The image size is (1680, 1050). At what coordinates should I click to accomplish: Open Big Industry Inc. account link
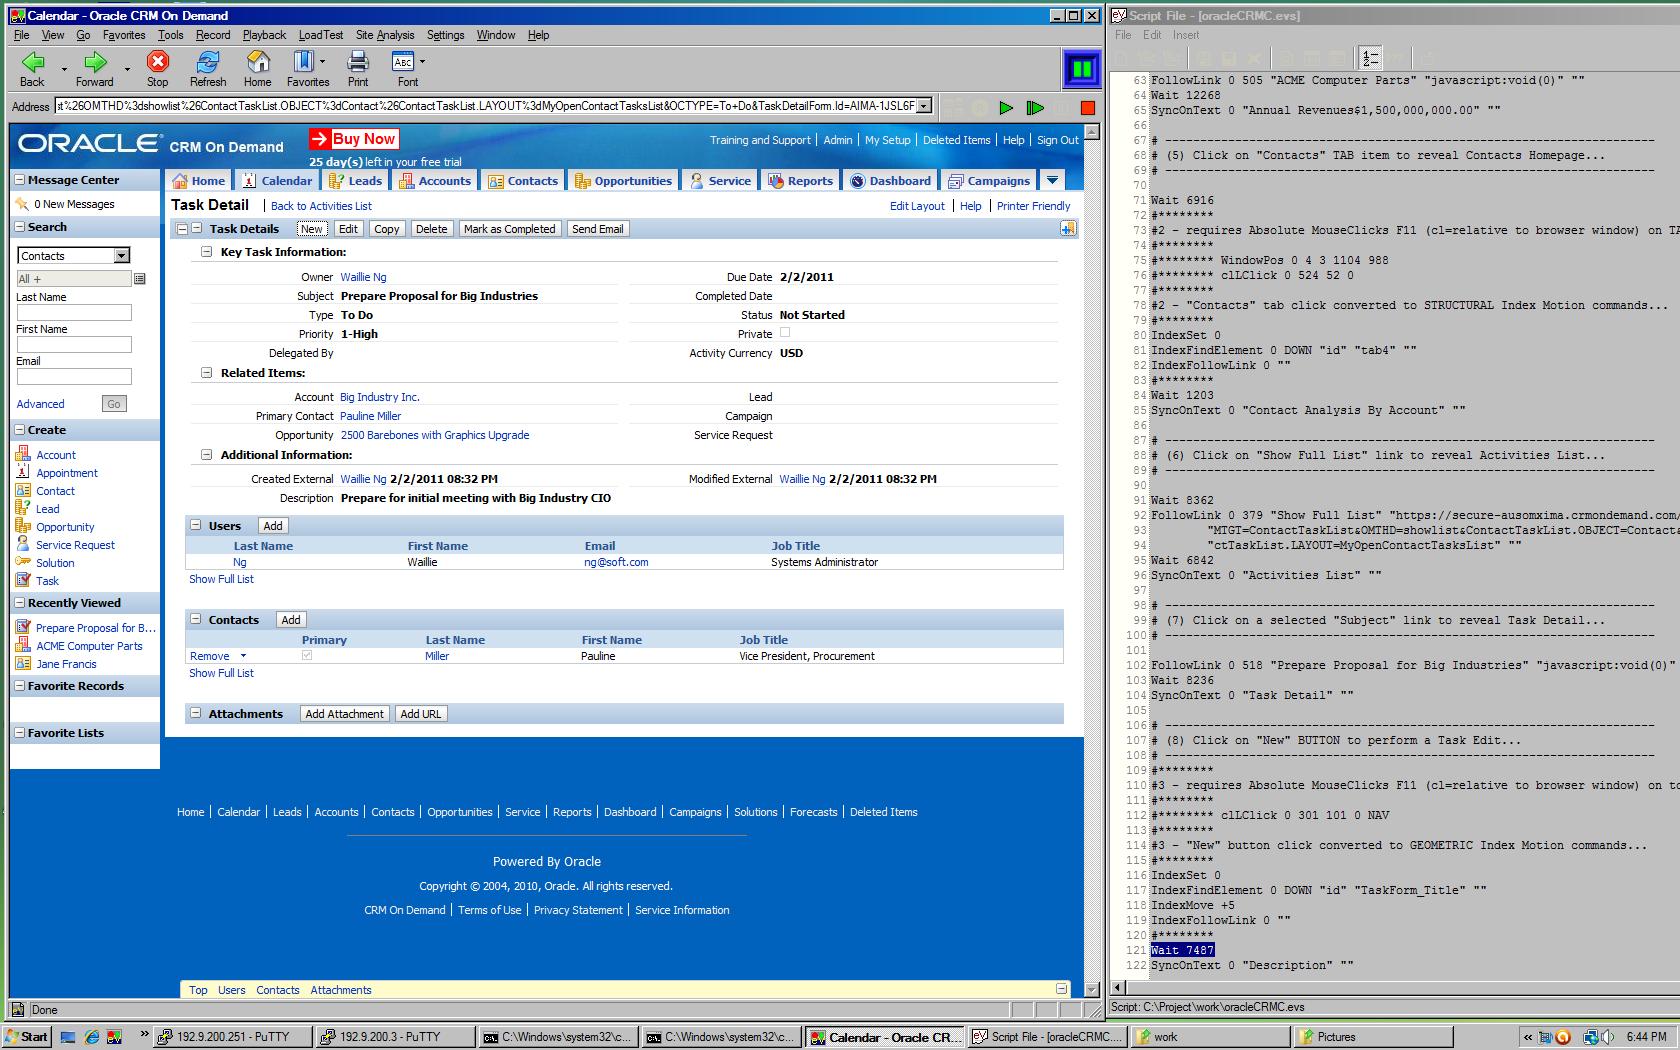pos(380,397)
